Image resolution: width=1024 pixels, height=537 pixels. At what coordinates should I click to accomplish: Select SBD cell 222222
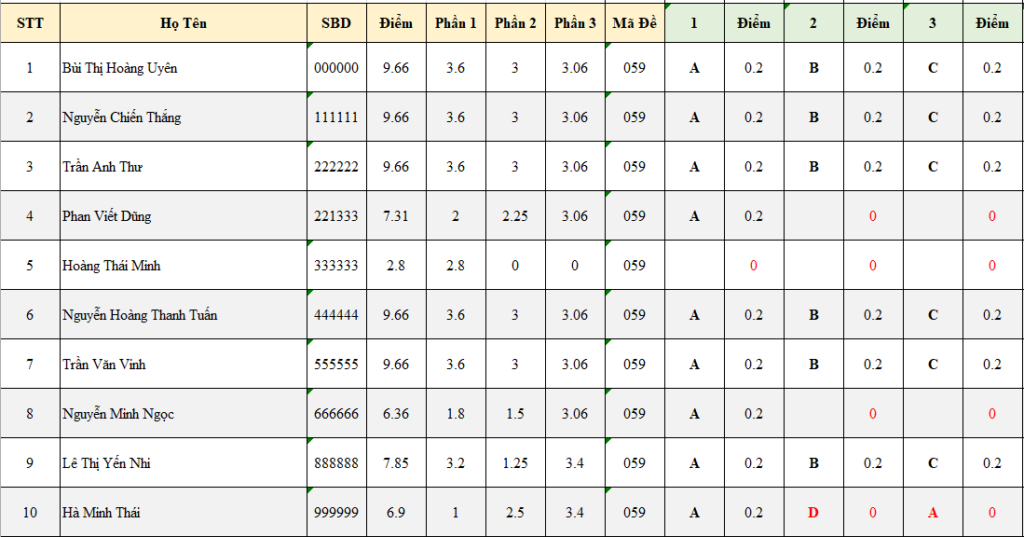pyautogui.click(x=336, y=167)
